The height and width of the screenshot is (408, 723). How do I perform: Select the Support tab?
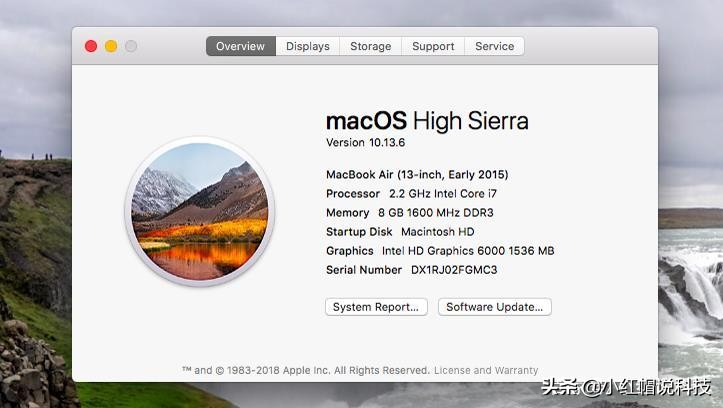(x=433, y=46)
